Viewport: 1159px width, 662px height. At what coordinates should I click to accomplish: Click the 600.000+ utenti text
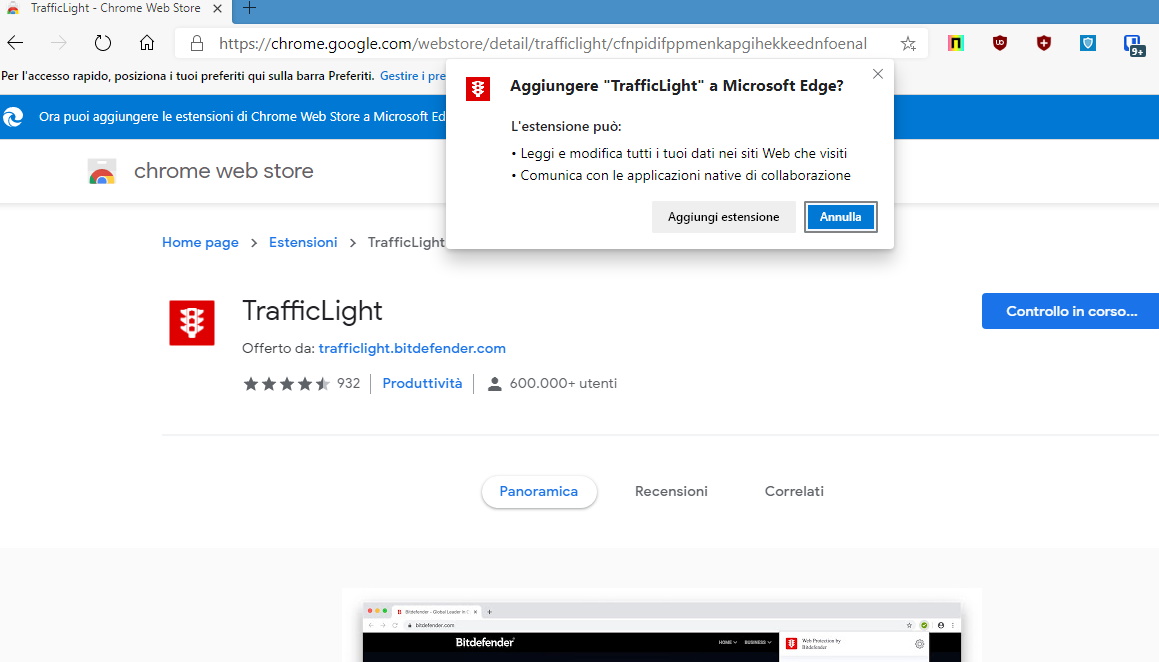click(563, 383)
